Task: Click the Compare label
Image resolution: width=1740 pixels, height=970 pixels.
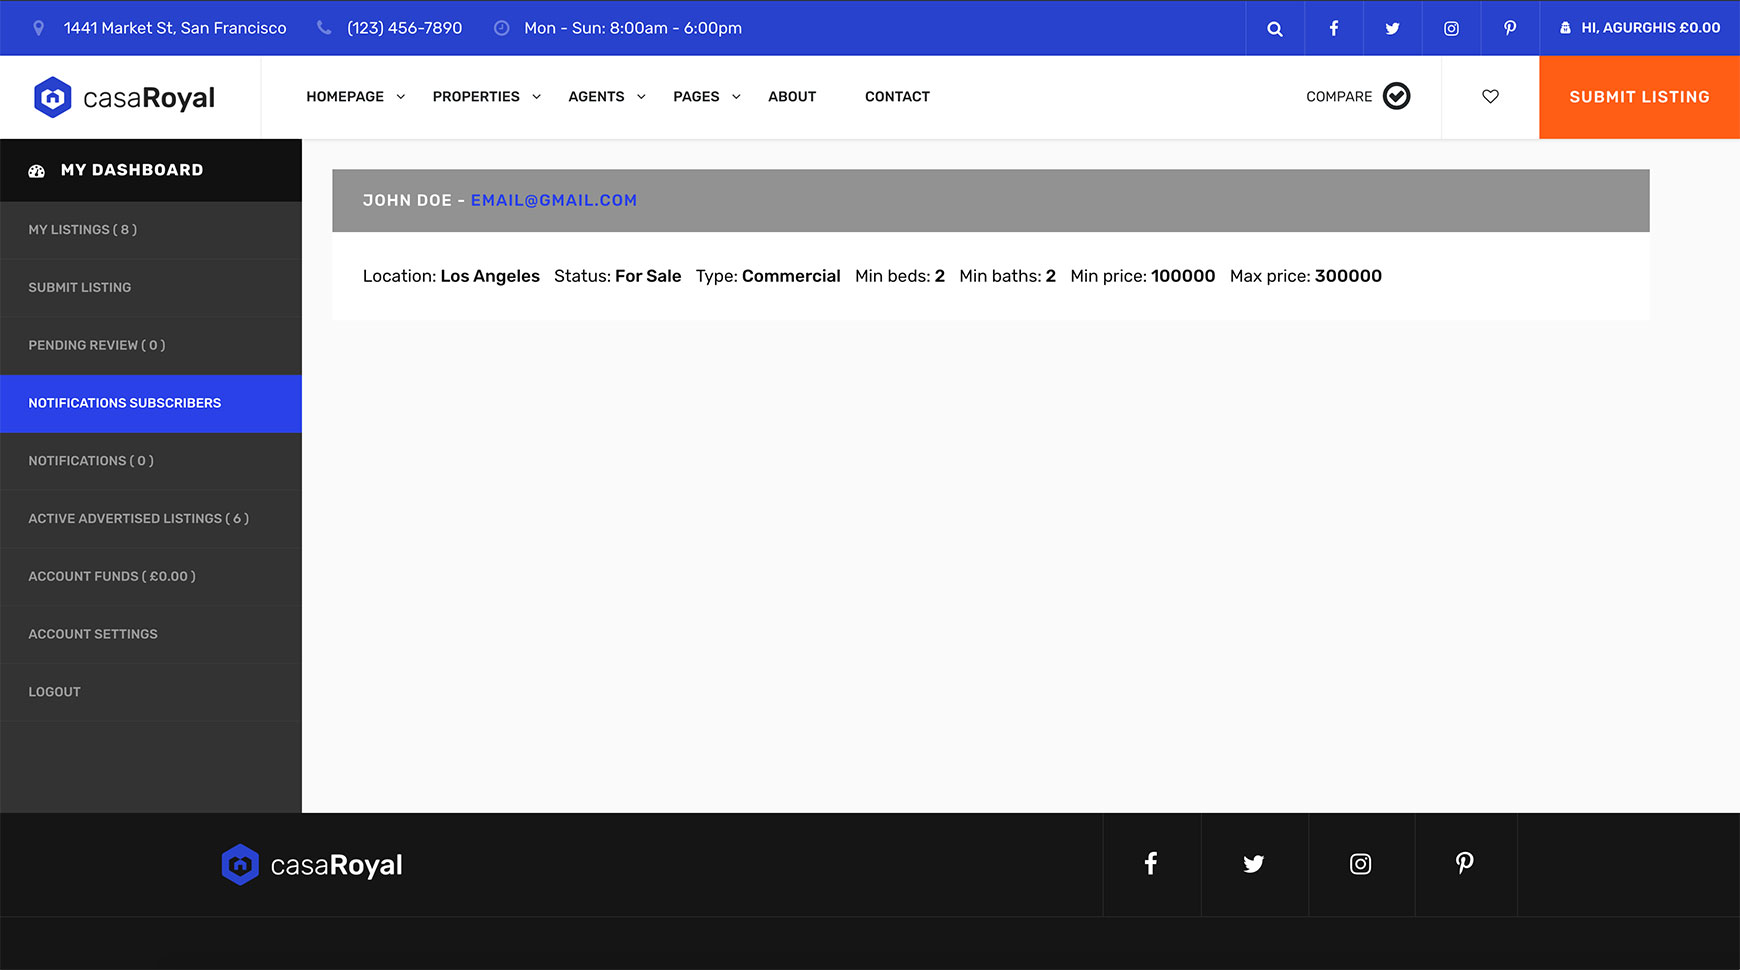Action: [1339, 97]
